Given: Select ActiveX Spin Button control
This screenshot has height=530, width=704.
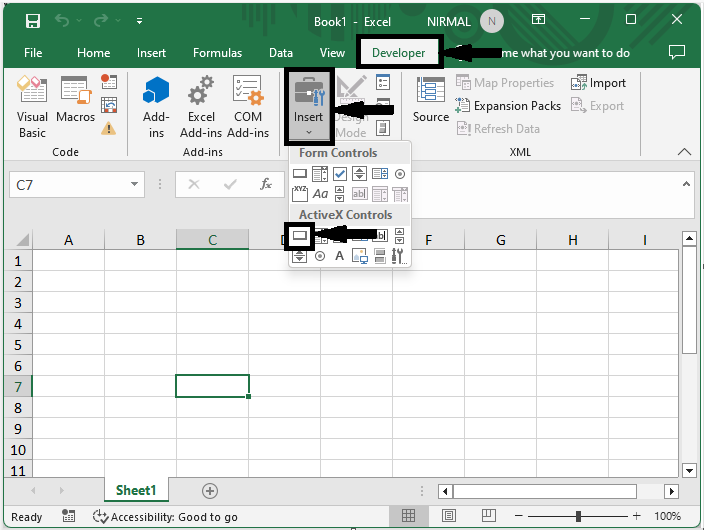Looking at the screenshot, I should [x=299, y=256].
